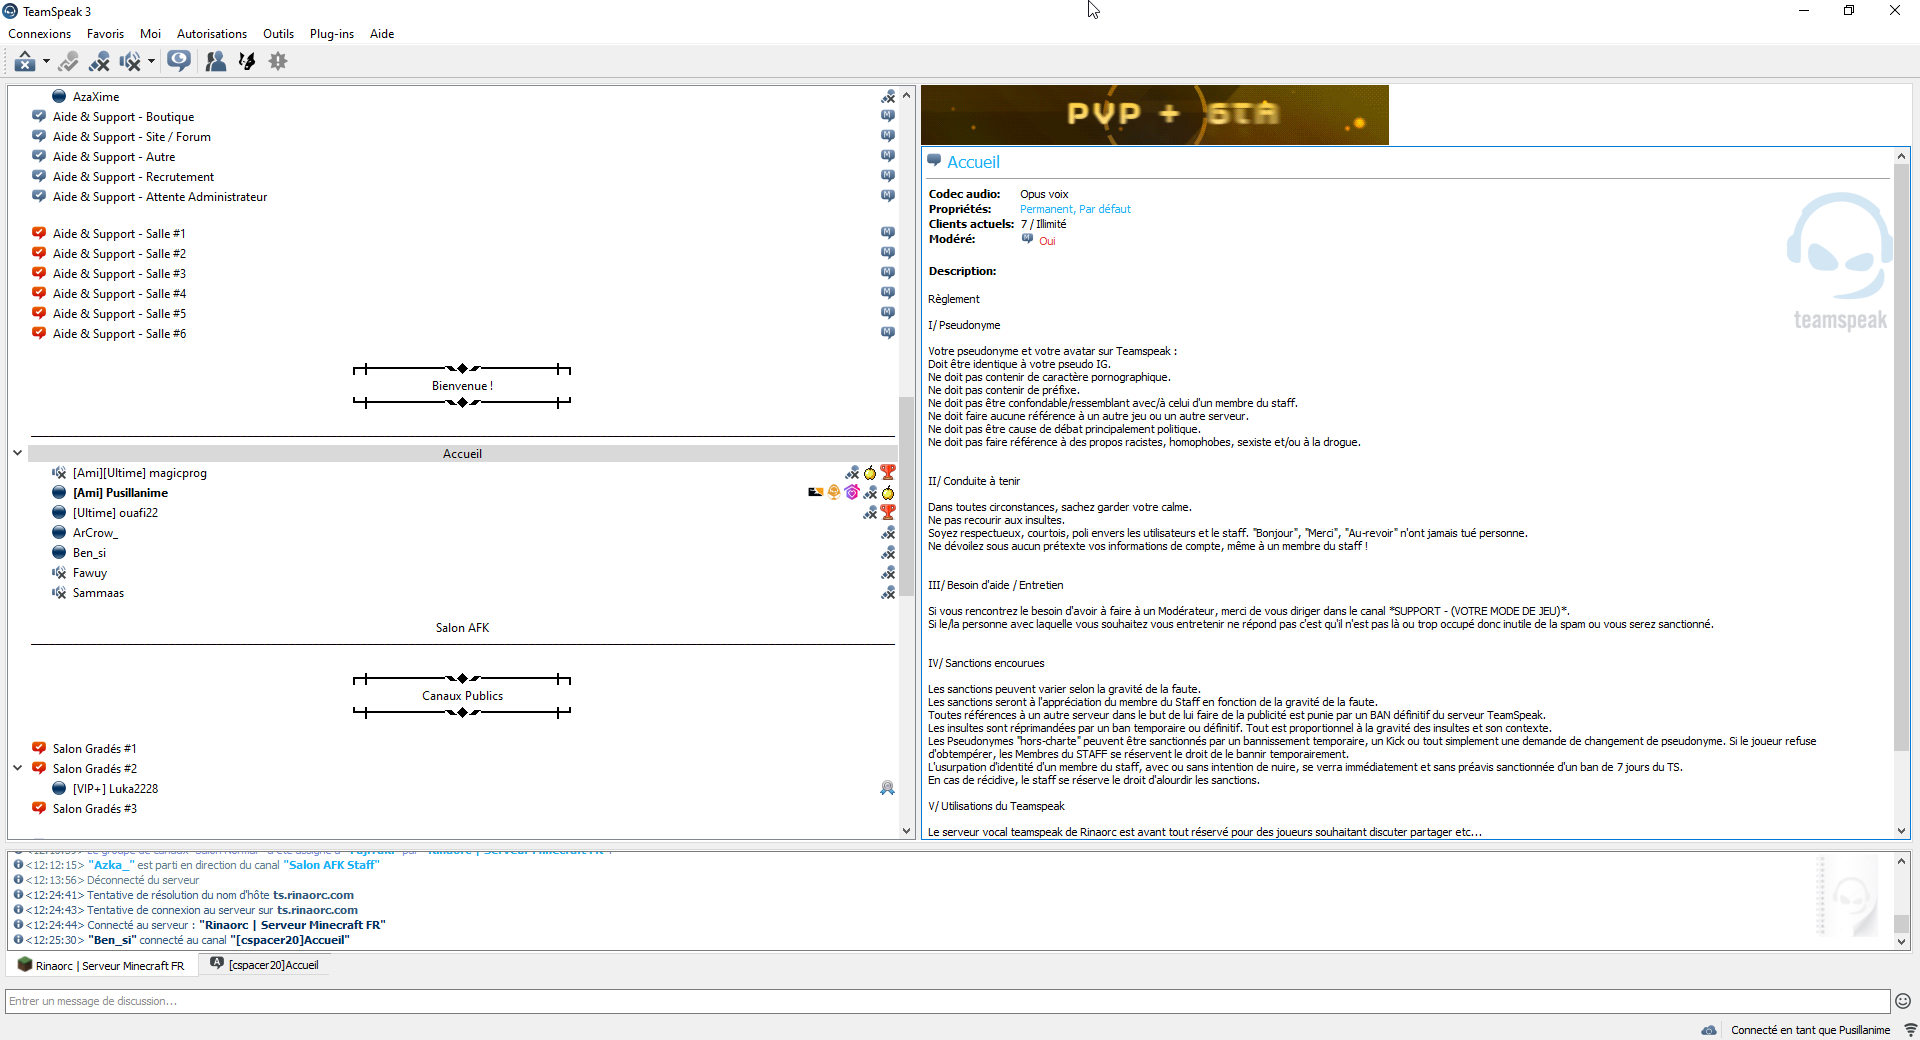1920x1040 pixels.
Task: Click the Accueil title in info panel
Action: pyautogui.click(x=973, y=162)
